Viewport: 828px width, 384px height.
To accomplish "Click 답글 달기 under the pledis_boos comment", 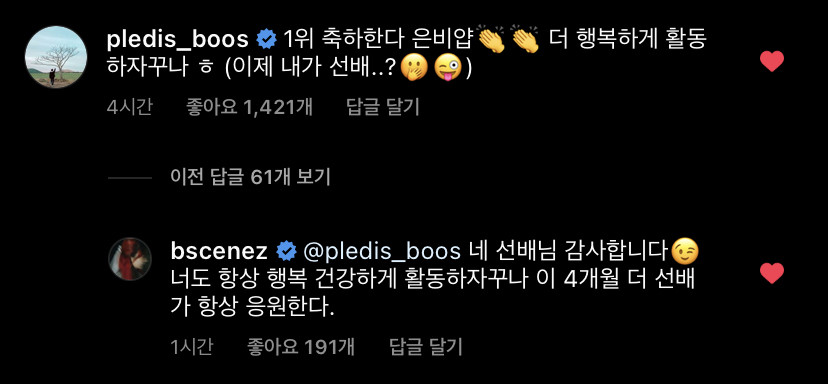I will pos(383,107).
